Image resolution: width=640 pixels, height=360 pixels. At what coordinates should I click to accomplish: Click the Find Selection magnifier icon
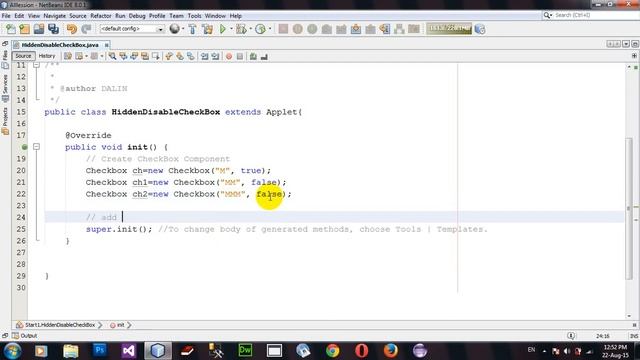[112, 56]
